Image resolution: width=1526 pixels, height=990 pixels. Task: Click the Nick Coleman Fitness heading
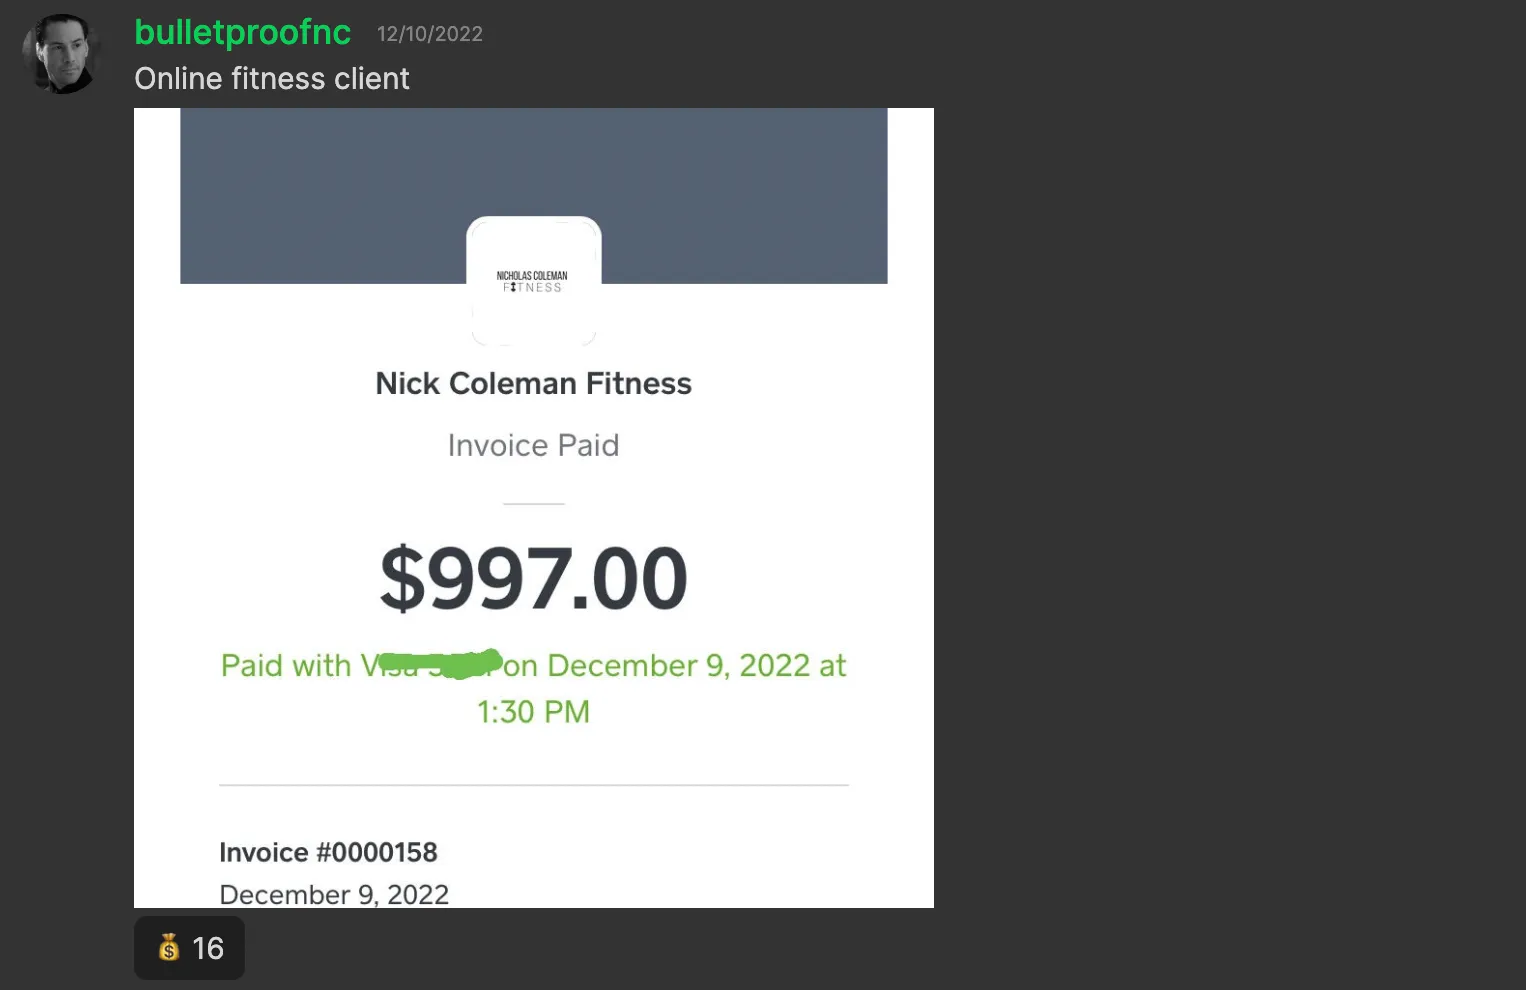click(x=533, y=383)
